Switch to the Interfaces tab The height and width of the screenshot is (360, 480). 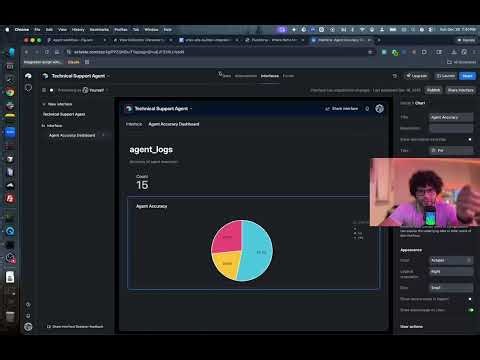270,76
